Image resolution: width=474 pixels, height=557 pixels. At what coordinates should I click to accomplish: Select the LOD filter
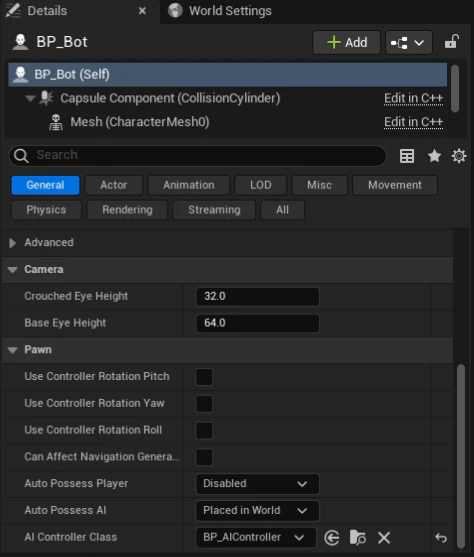coord(260,185)
